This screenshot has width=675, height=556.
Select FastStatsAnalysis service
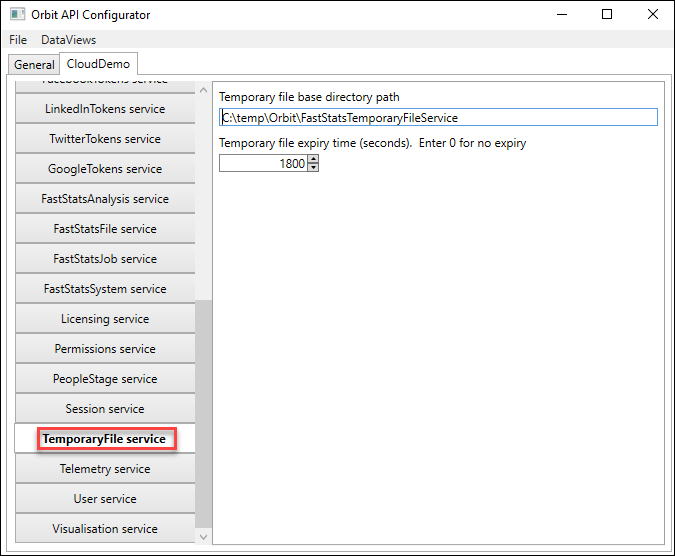pyautogui.click(x=105, y=199)
